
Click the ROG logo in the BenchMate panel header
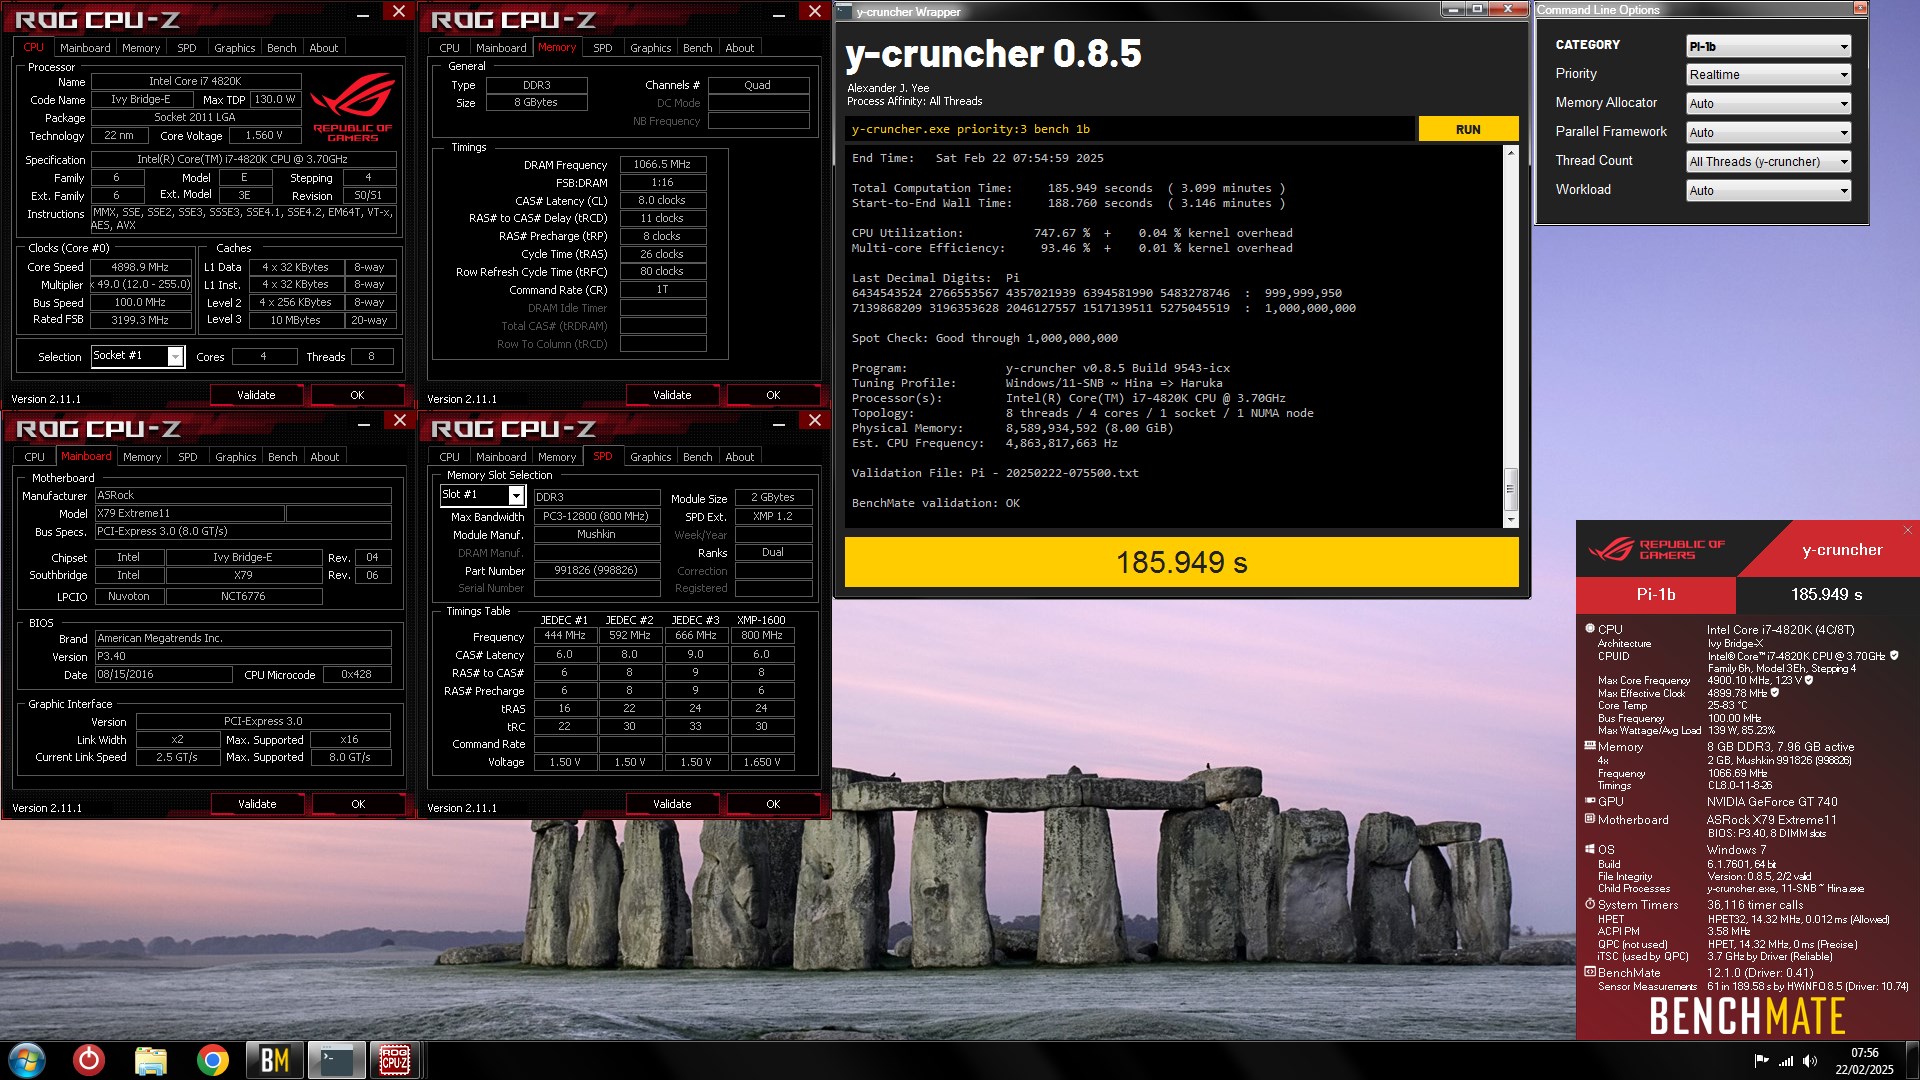1656,549
